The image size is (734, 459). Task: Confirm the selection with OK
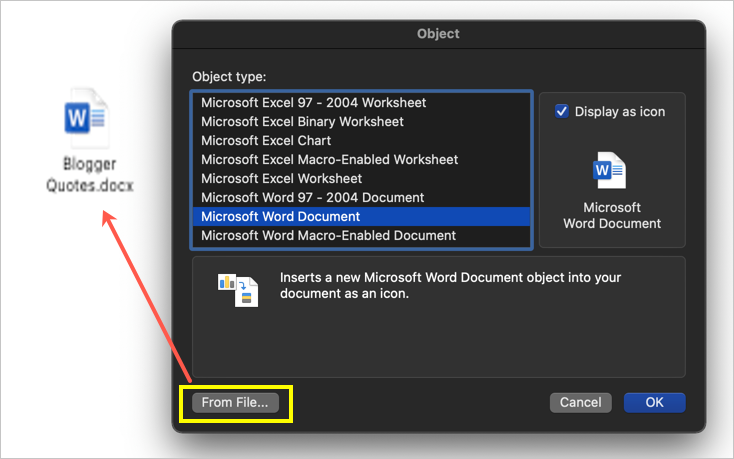pos(654,402)
